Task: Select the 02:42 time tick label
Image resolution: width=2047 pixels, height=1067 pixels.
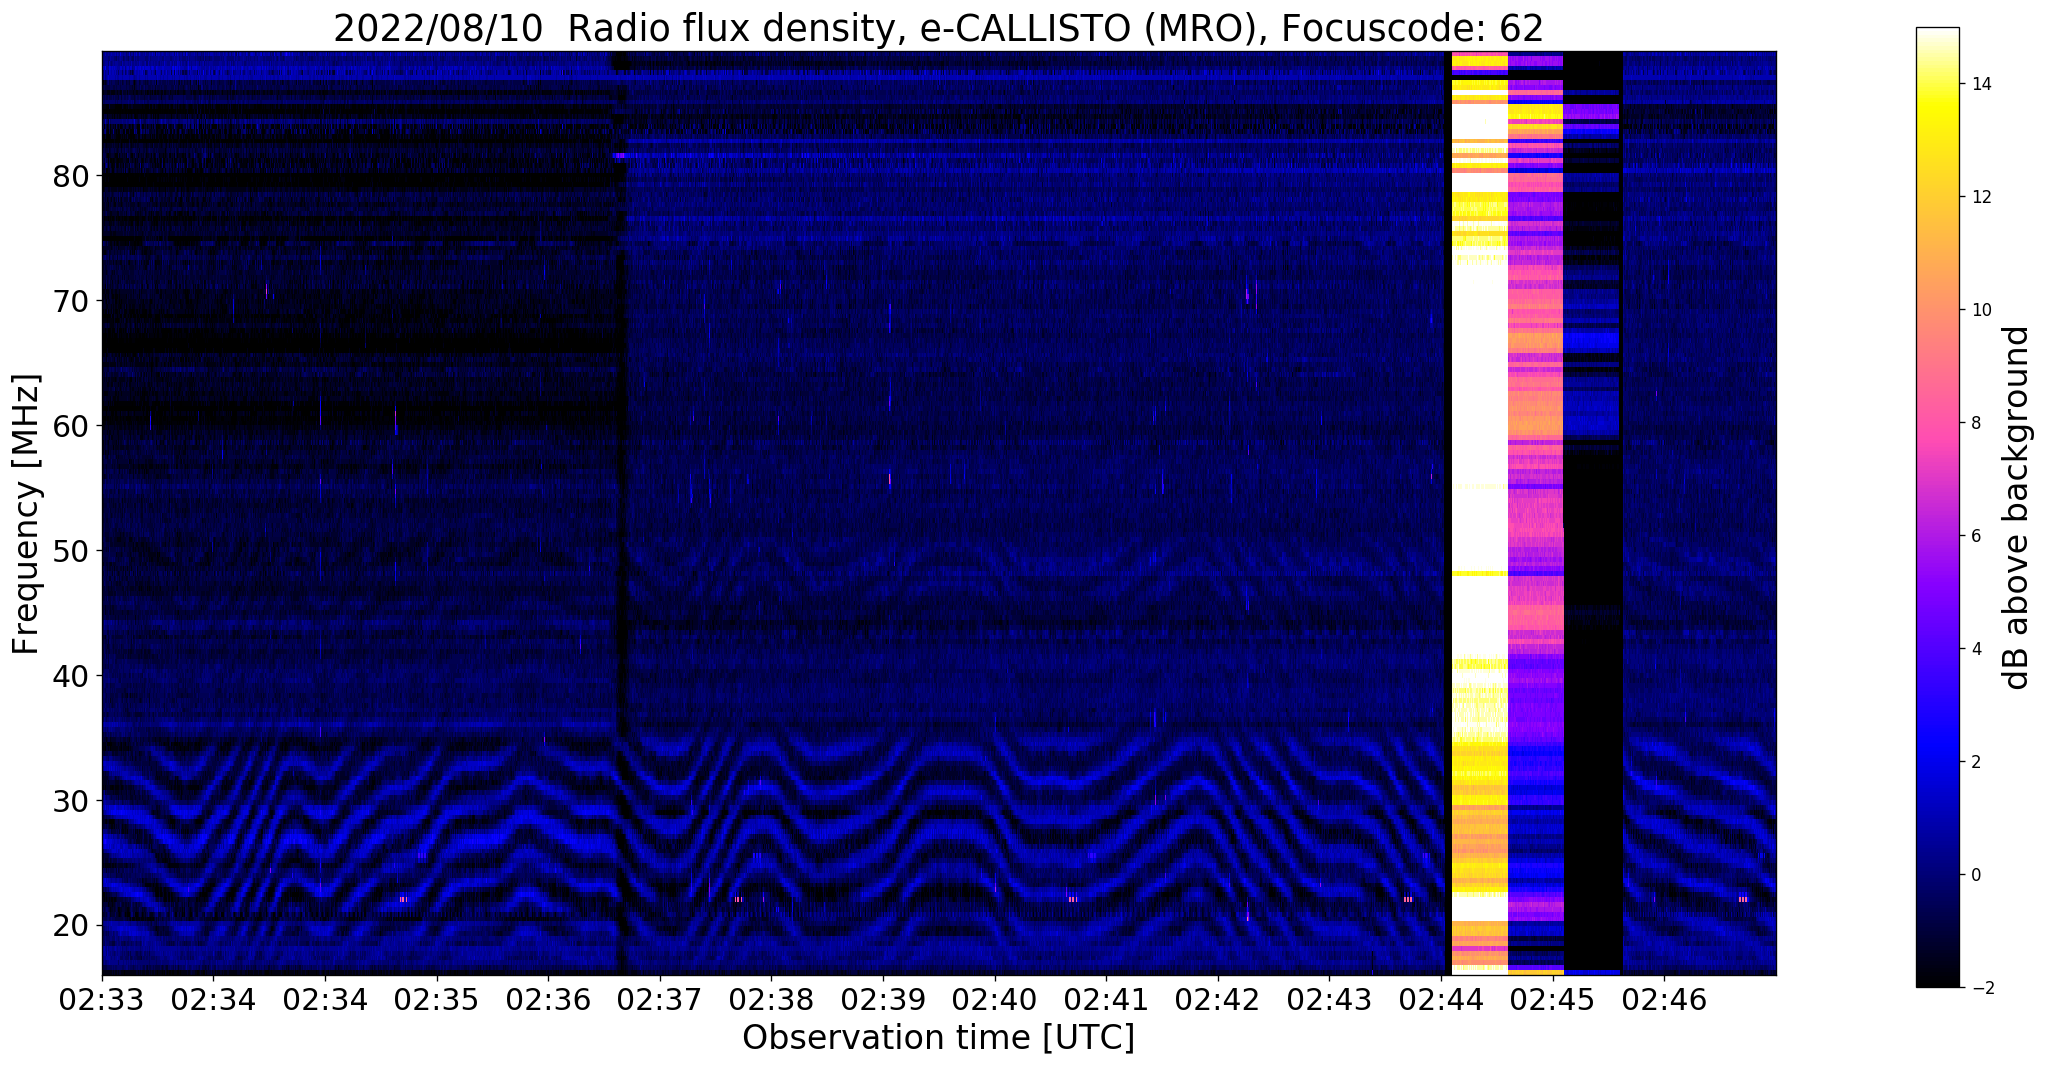Action: 1217,999
